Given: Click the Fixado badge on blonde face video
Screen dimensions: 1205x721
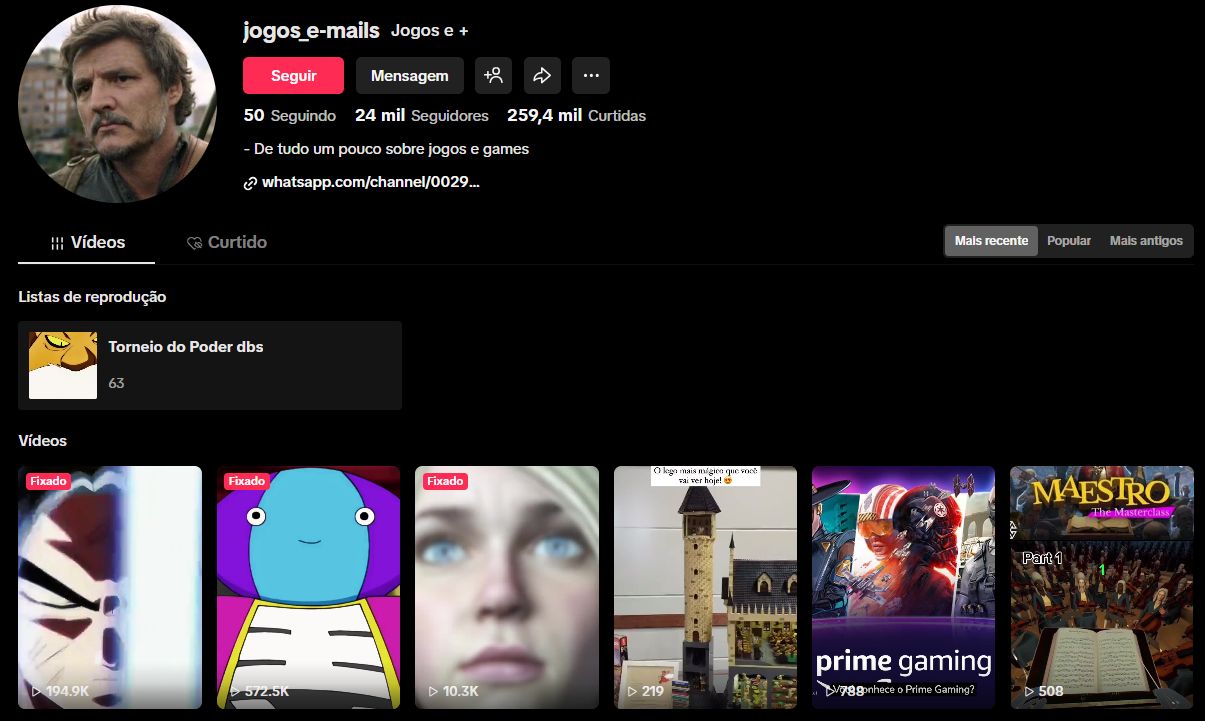Looking at the screenshot, I should (x=445, y=481).
